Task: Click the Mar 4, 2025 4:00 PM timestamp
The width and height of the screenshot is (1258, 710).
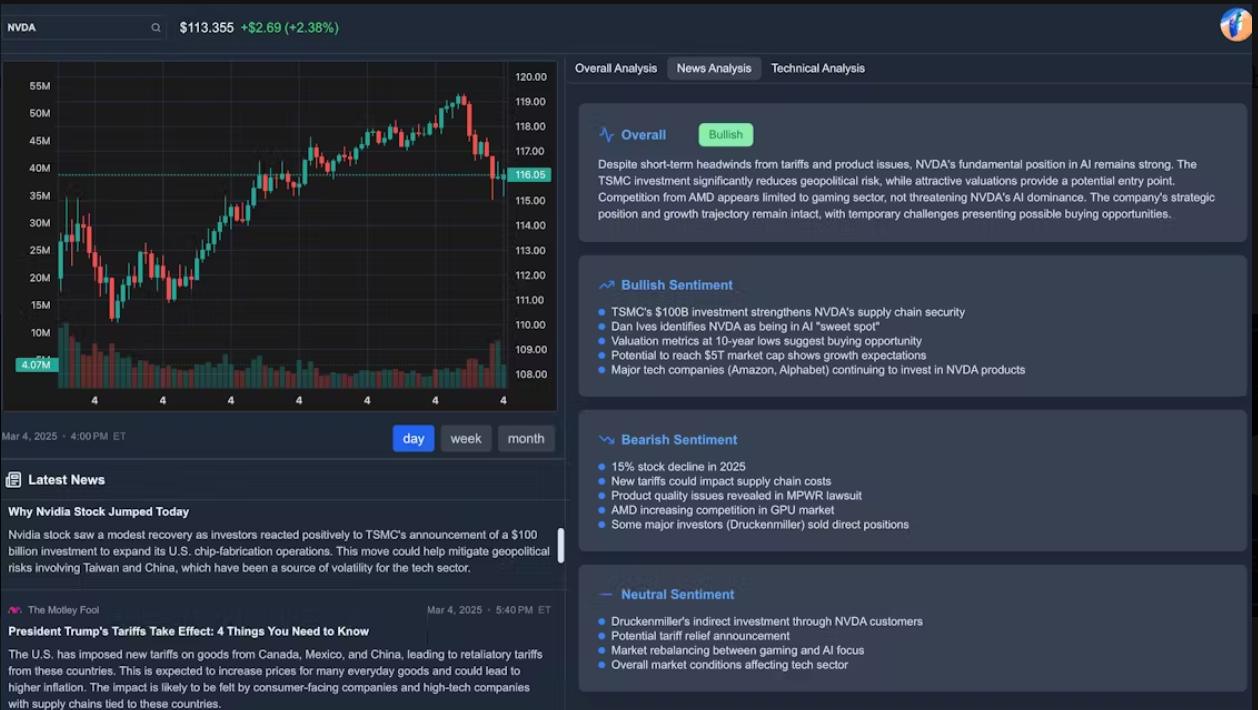Action: point(64,437)
